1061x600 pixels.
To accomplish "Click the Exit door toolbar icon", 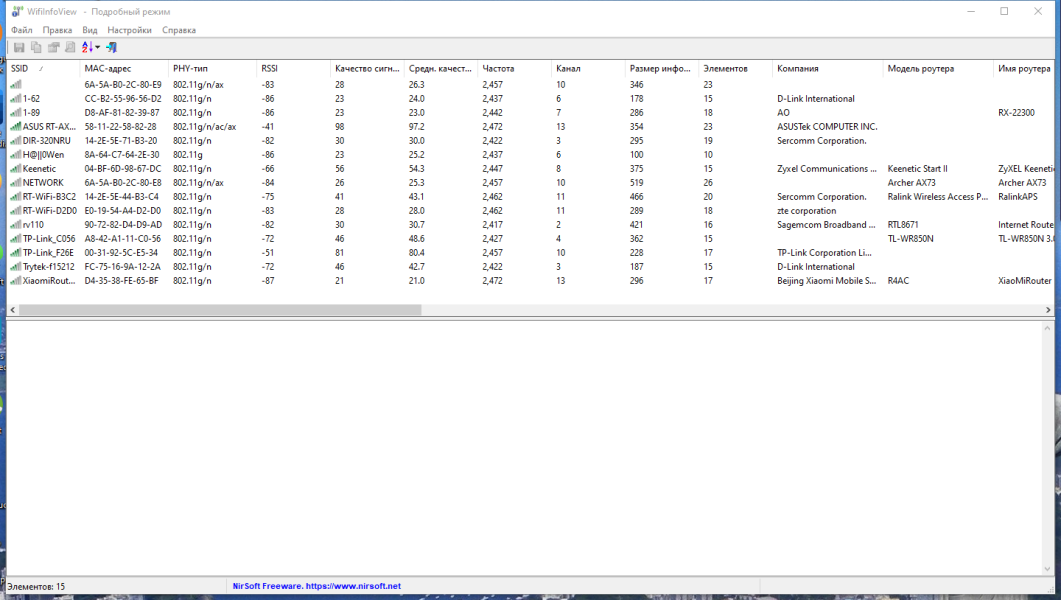I will point(112,47).
